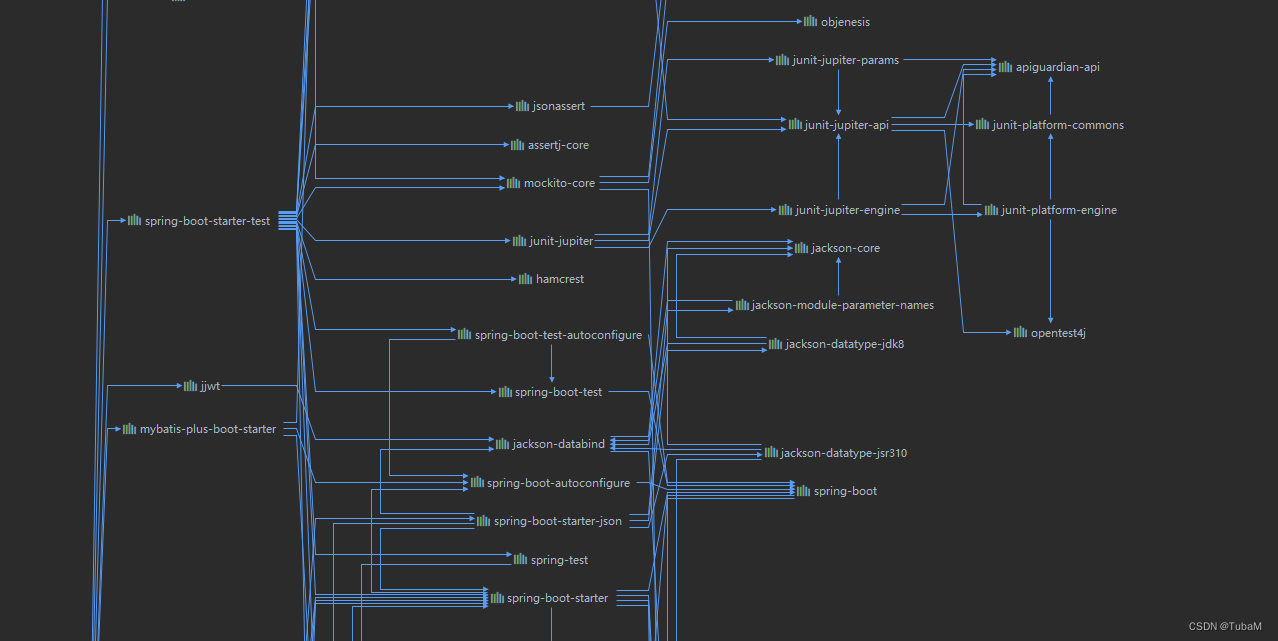Select the jackson-databind dependency node

pos(551,443)
